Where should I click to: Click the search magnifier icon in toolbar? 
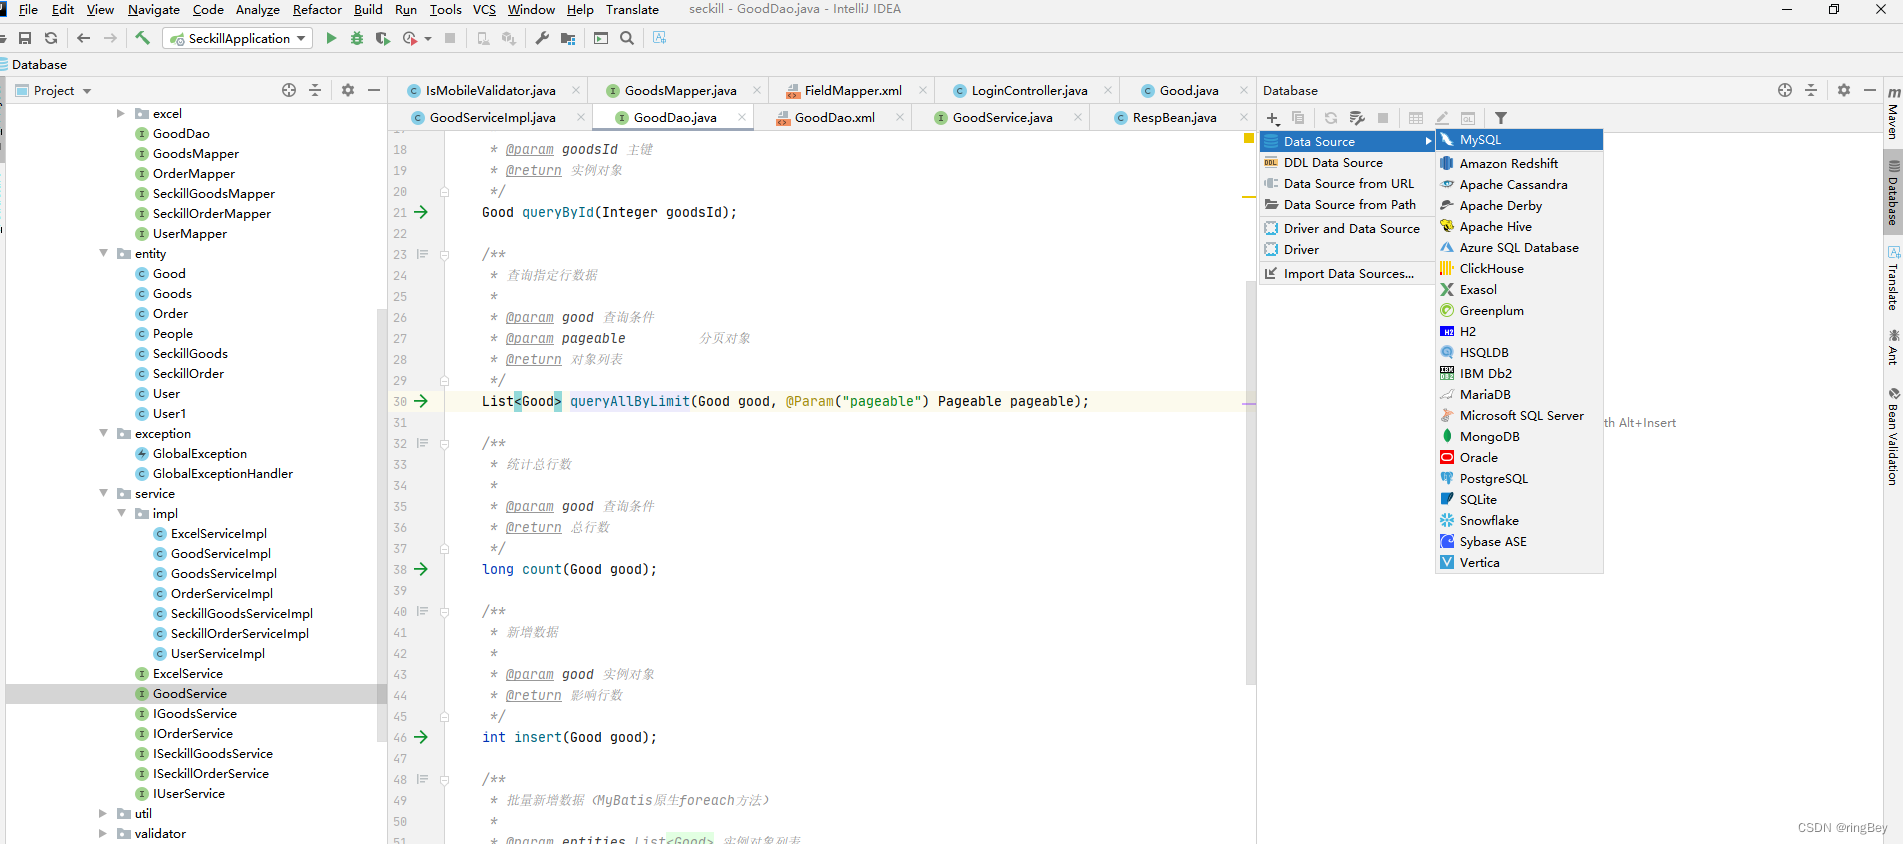(x=627, y=38)
